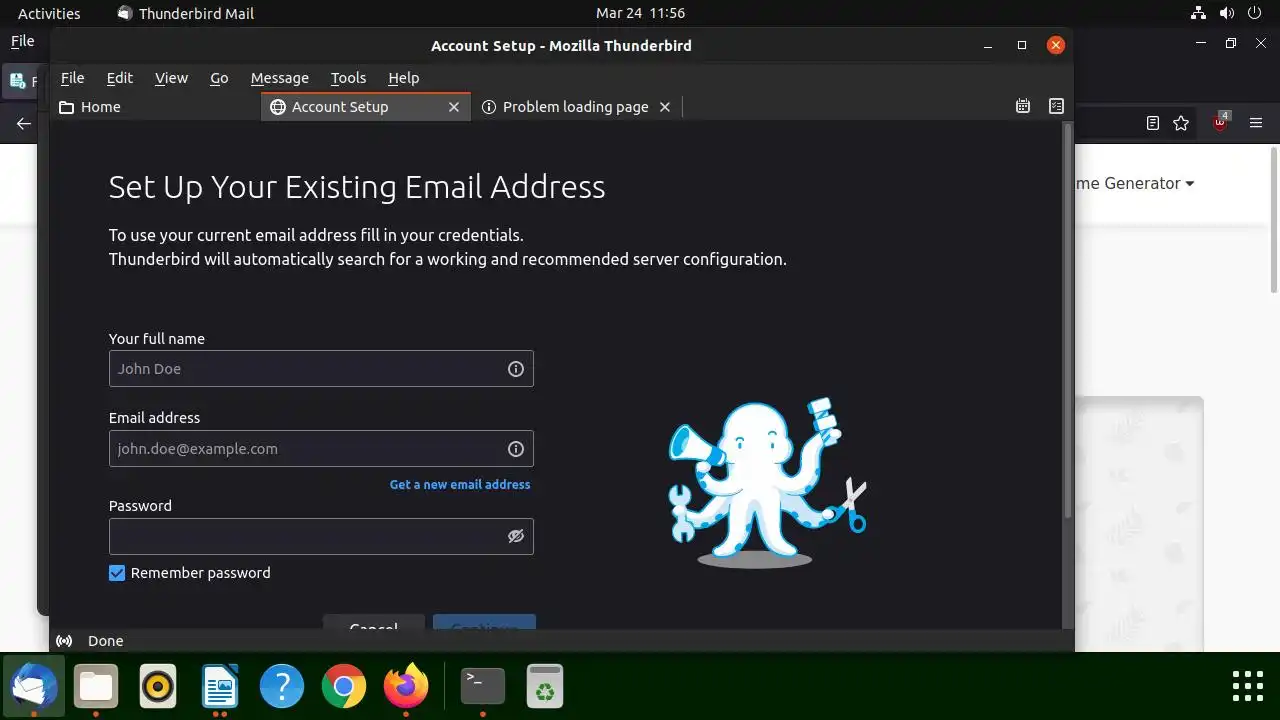Focus the Email address field
The height and width of the screenshot is (720, 1280).
(x=321, y=449)
